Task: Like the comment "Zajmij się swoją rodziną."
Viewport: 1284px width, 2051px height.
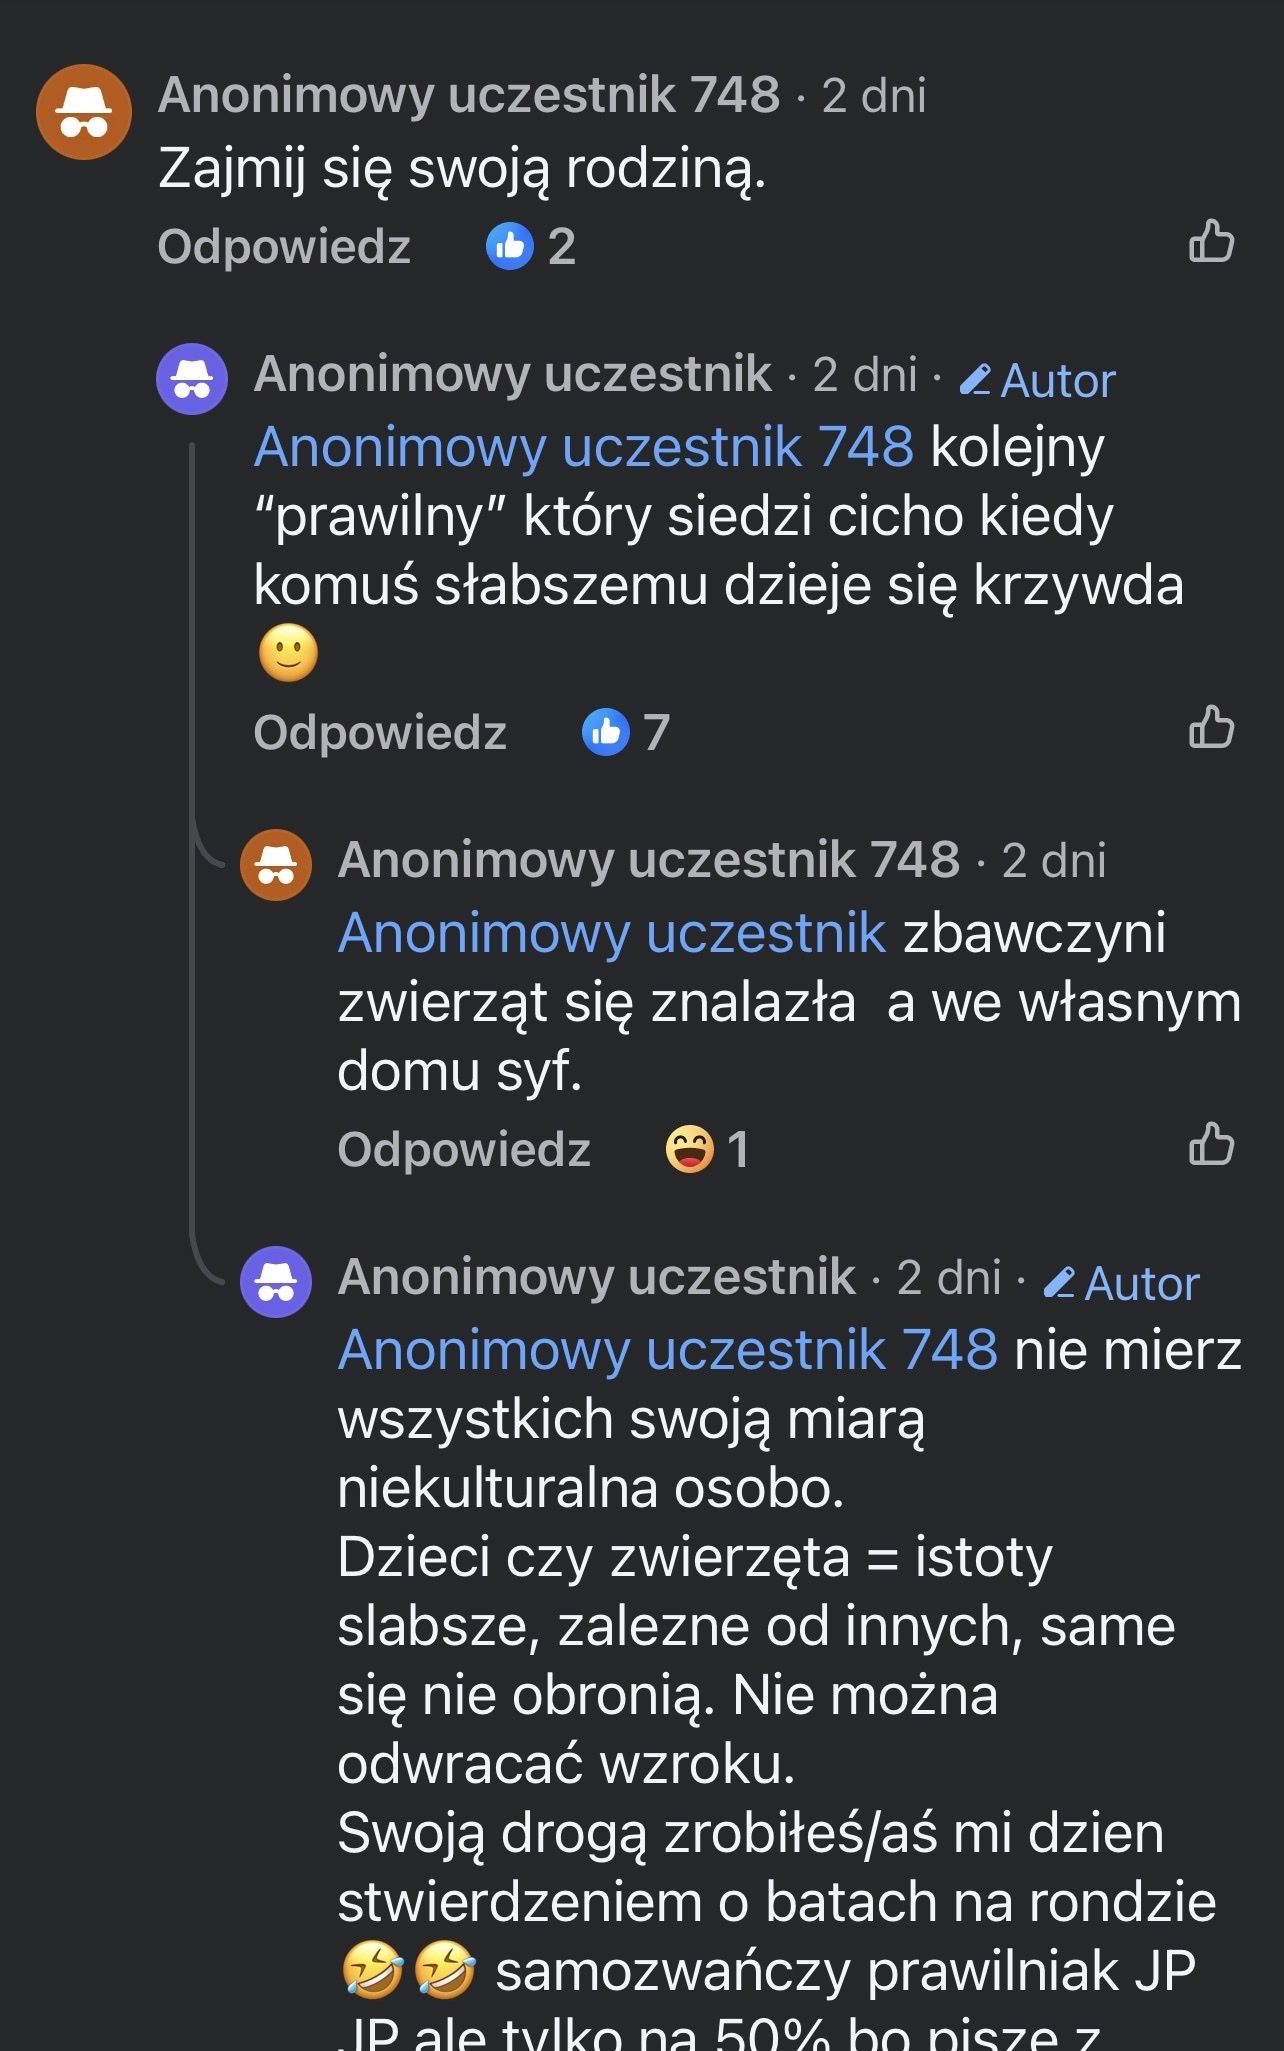Action: (1211, 243)
